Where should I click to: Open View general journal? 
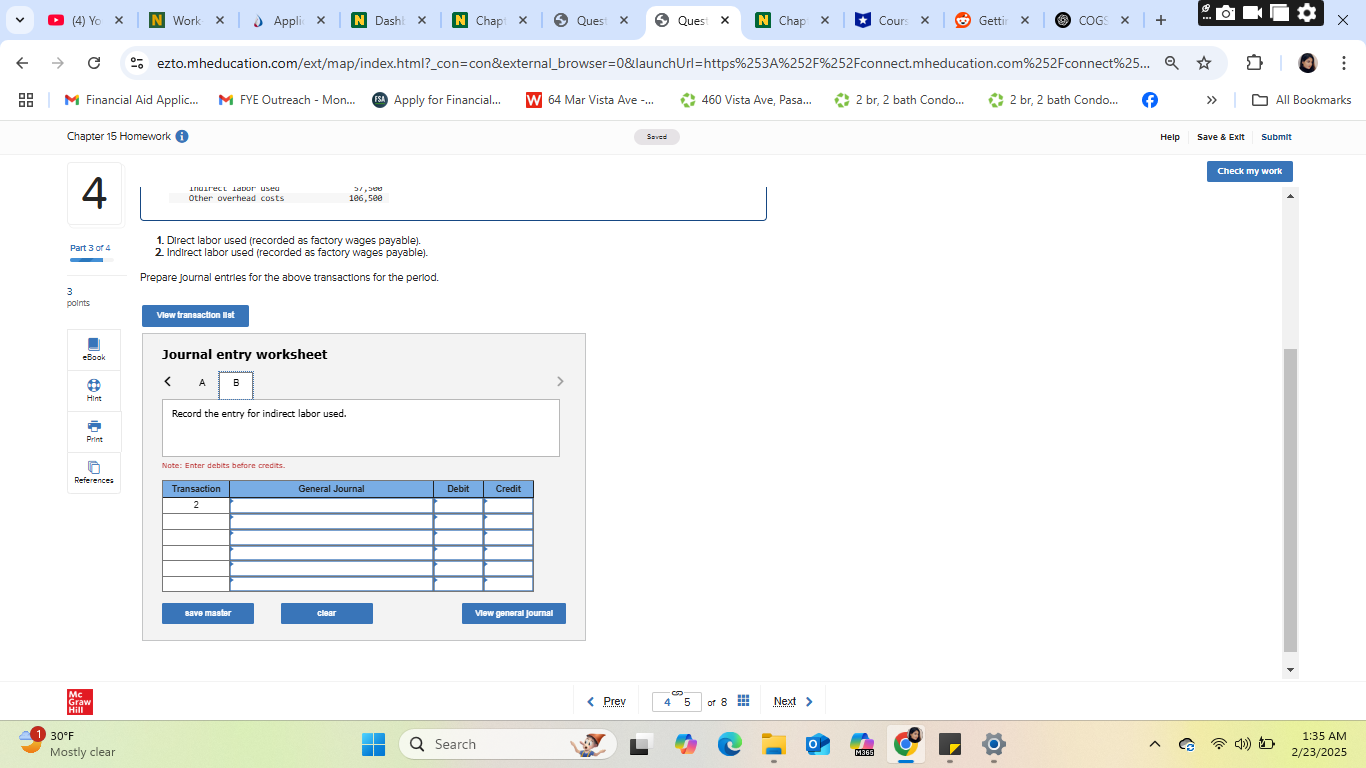pos(514,613)
